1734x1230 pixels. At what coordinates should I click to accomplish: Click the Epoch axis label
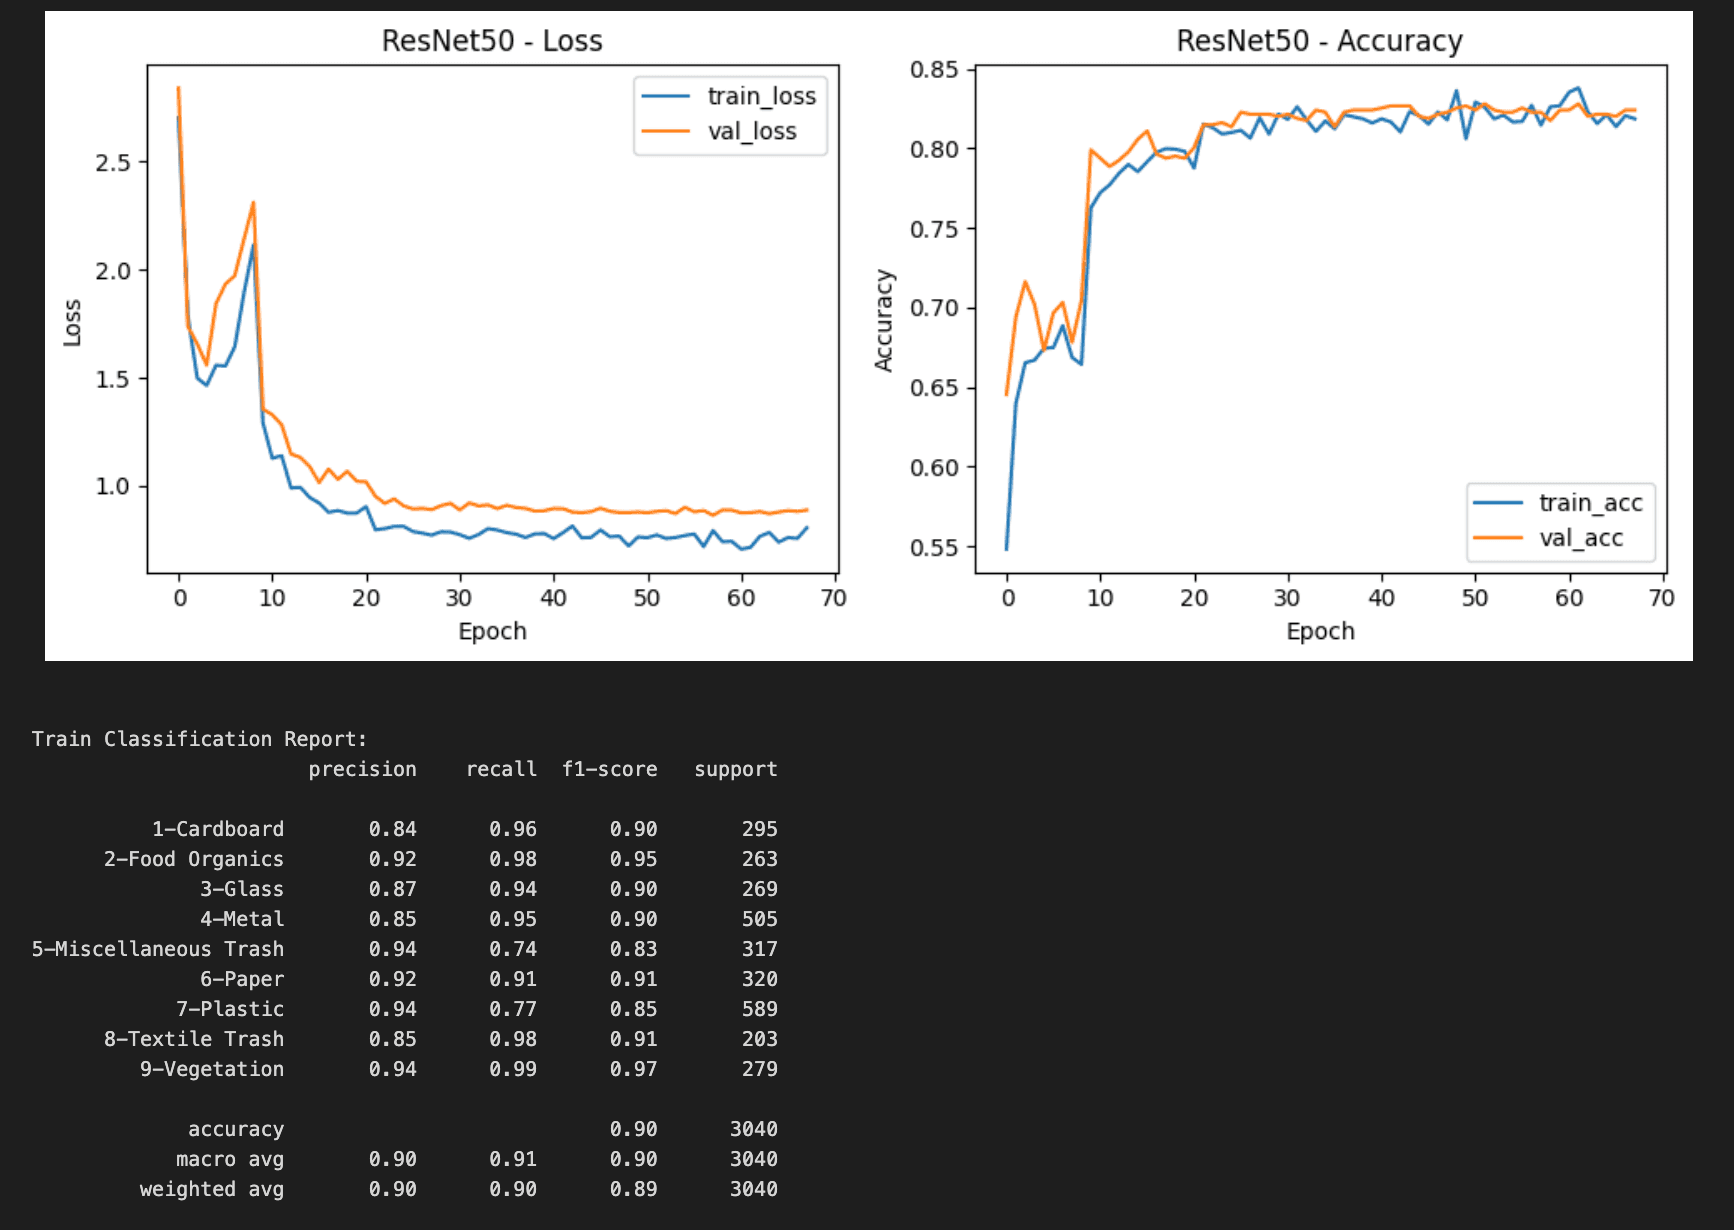(492, 631)
